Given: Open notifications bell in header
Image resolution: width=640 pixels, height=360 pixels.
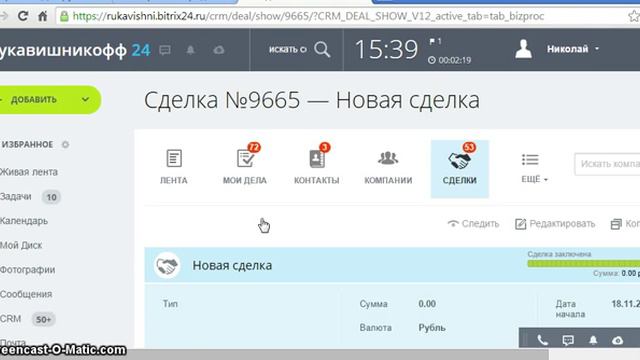Looking at the screenshot, I should 191,50.
